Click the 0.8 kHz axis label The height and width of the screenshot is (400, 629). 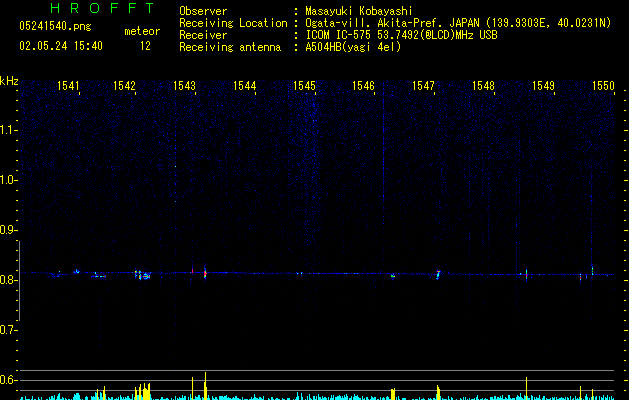tap(8, 280)
